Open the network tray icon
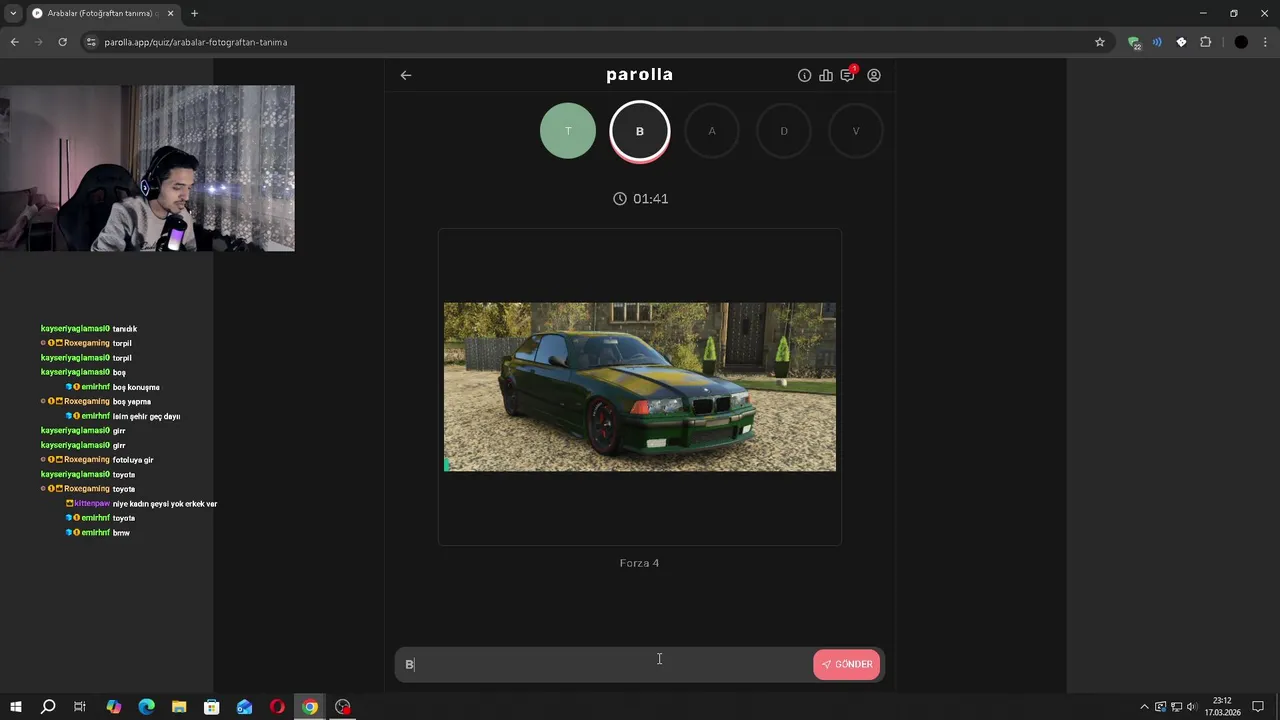The width and height of the screenshot is (1280, 720). [1176, 707]
